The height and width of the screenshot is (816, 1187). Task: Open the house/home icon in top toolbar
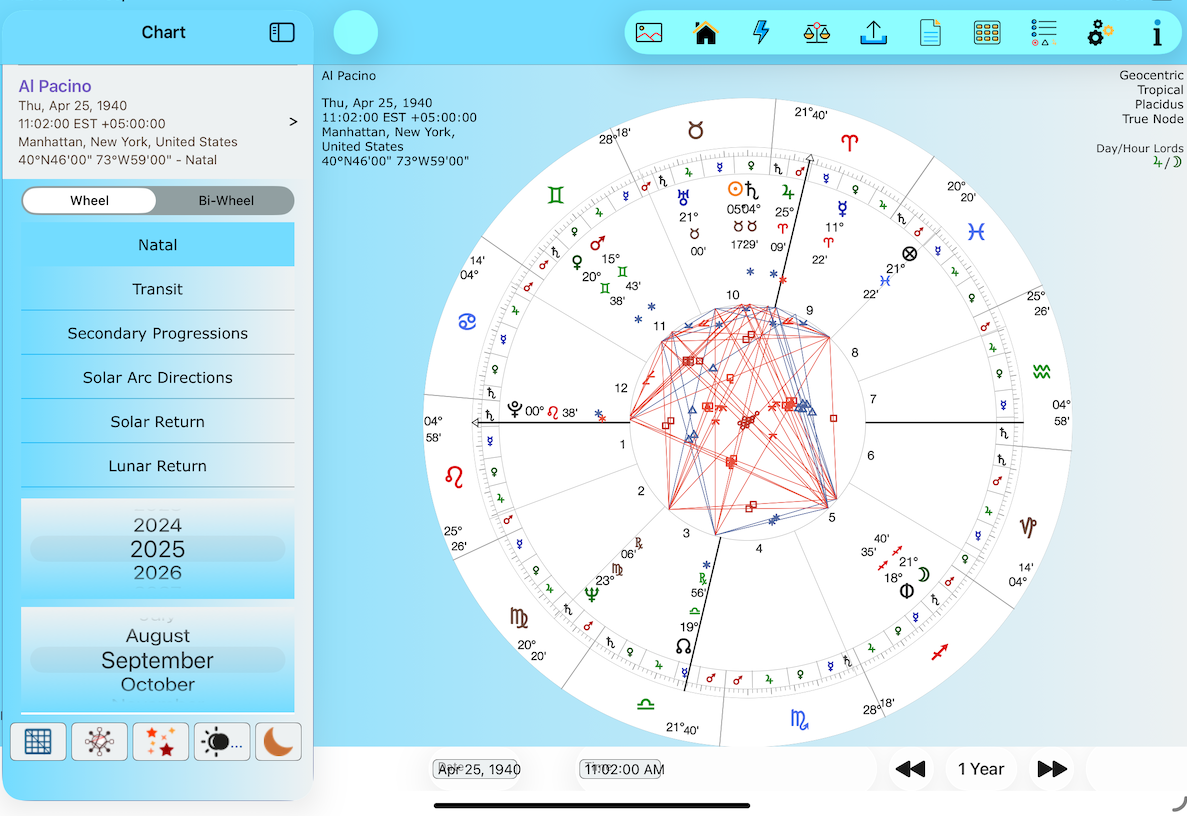tap(706, 32)
